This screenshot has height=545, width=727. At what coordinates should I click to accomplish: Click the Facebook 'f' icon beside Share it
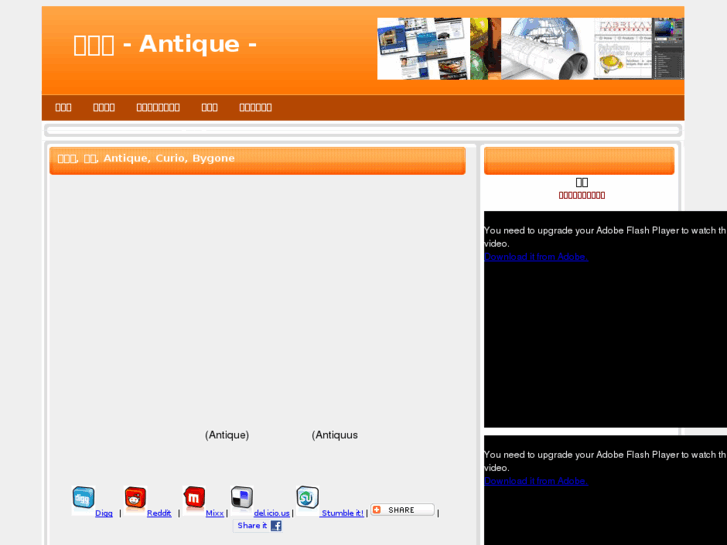click(276, 526)
